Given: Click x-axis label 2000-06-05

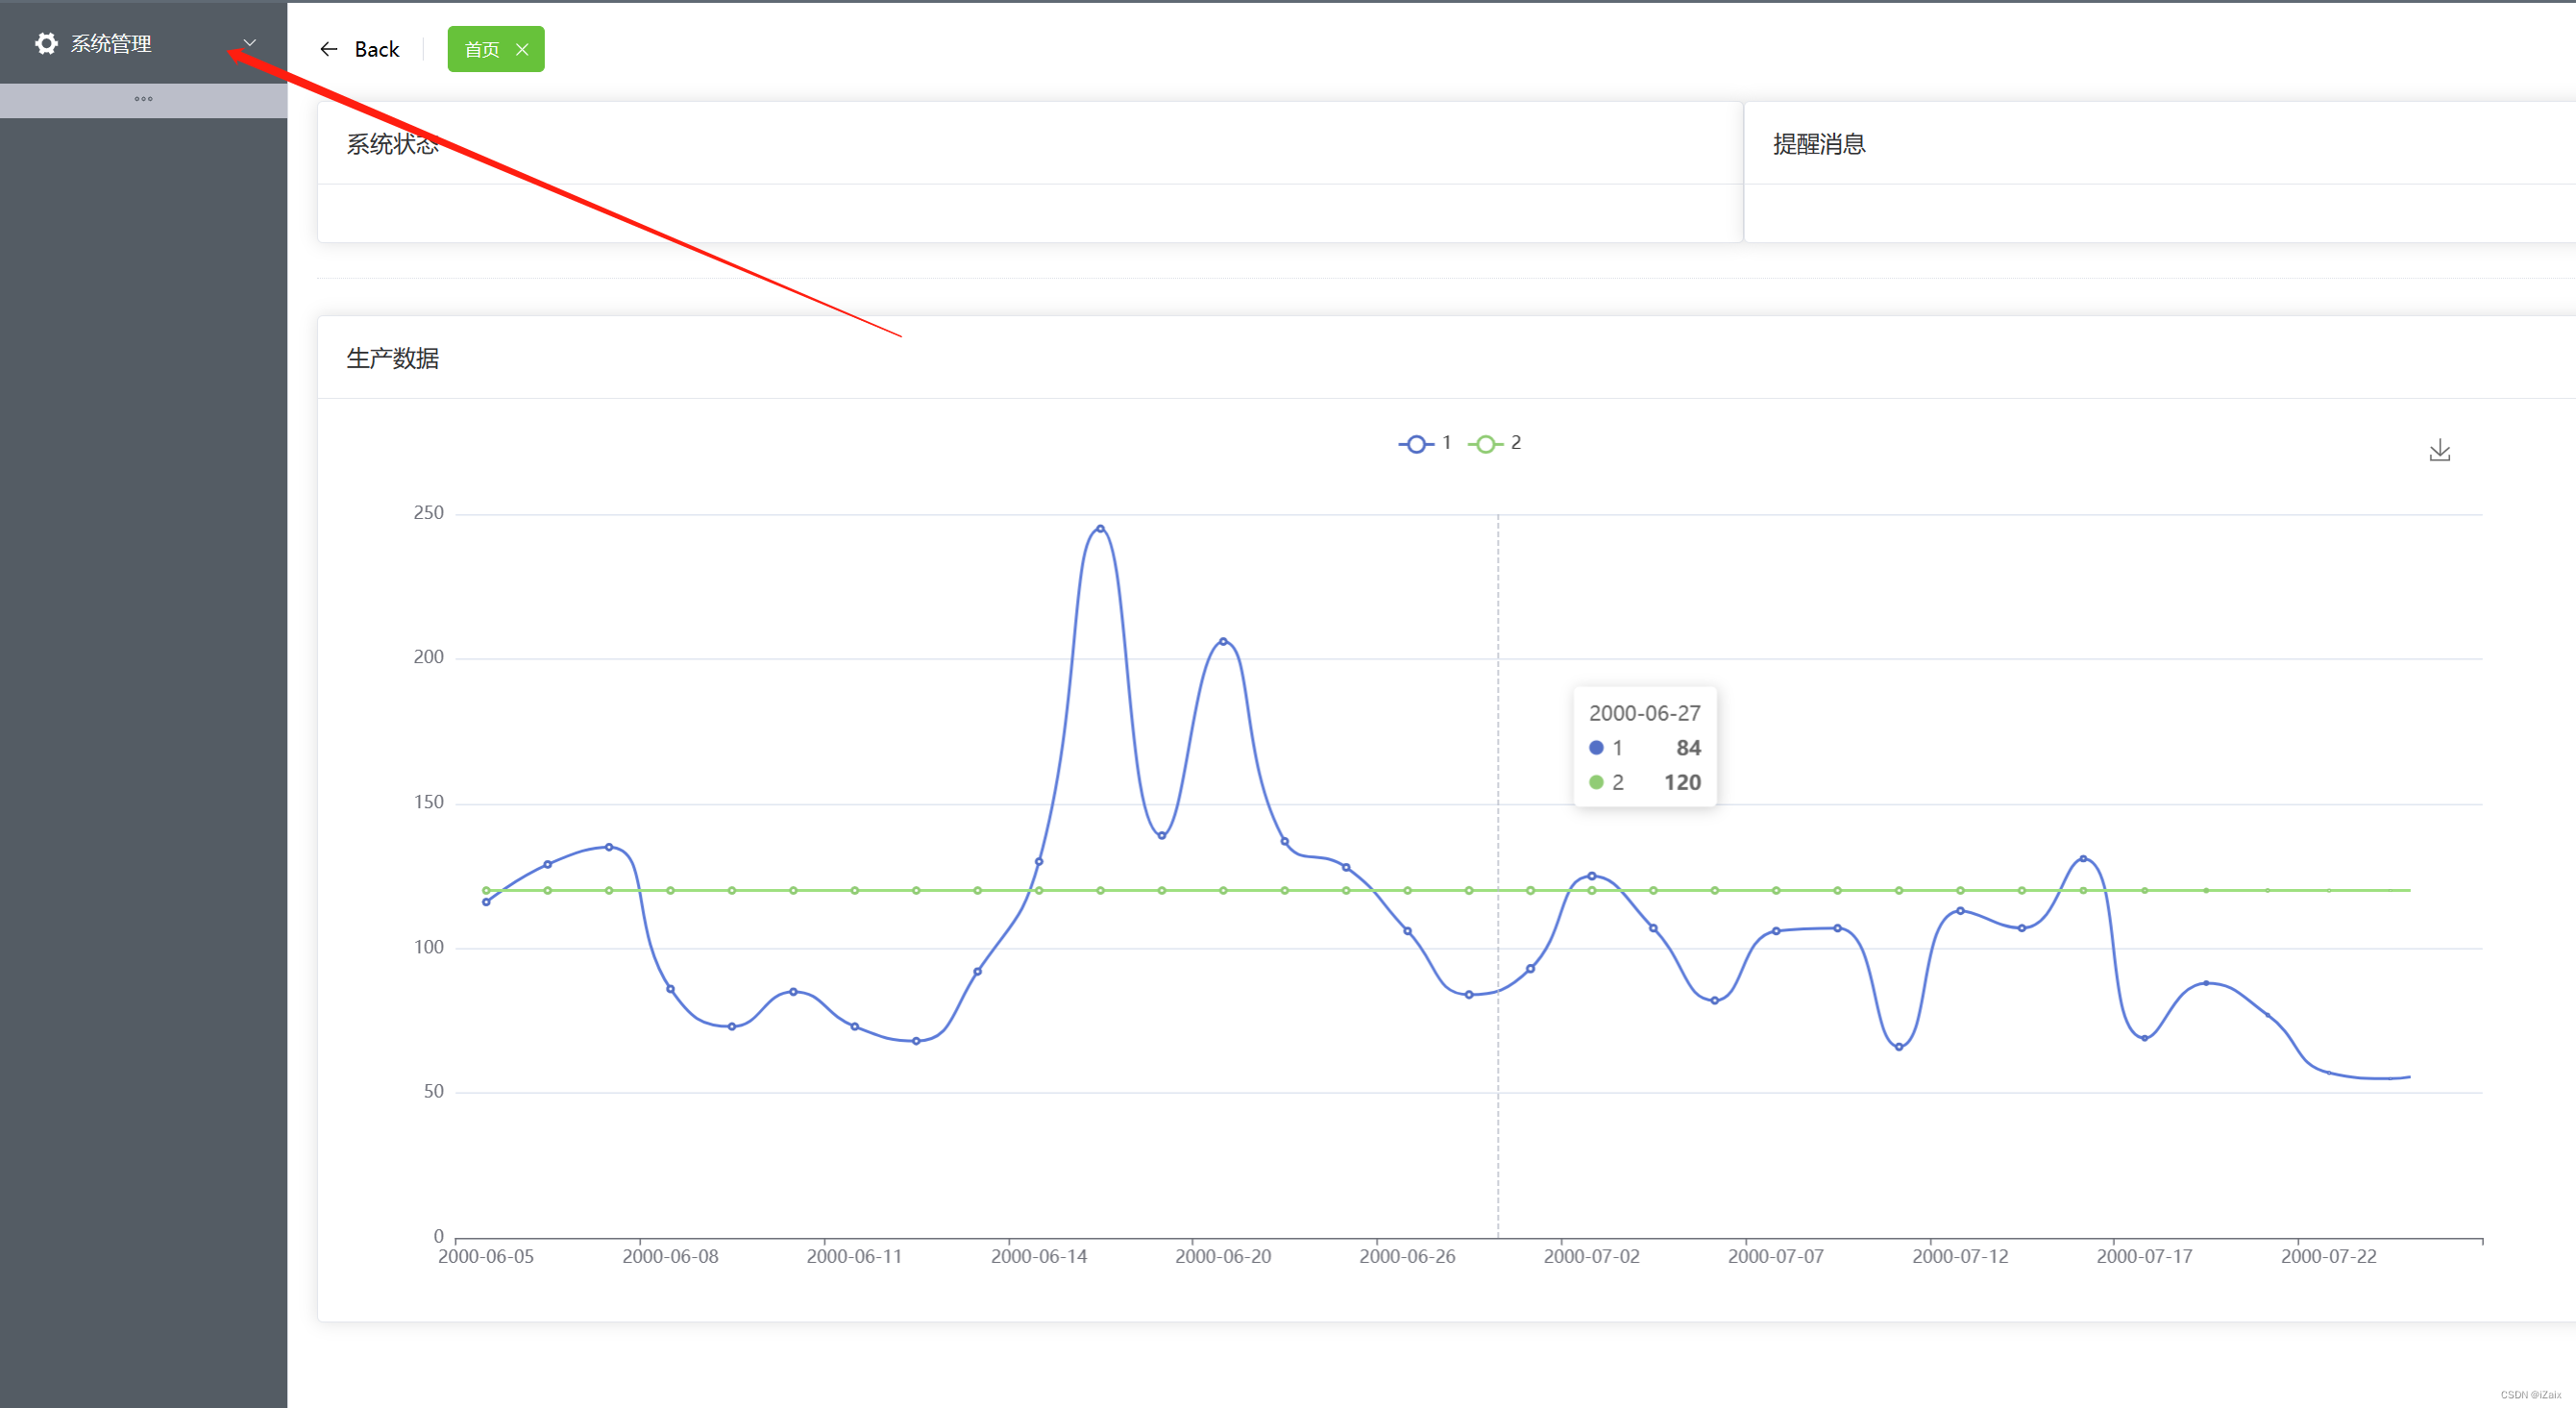Looking at the screenshot, I should pos(486,1256).
